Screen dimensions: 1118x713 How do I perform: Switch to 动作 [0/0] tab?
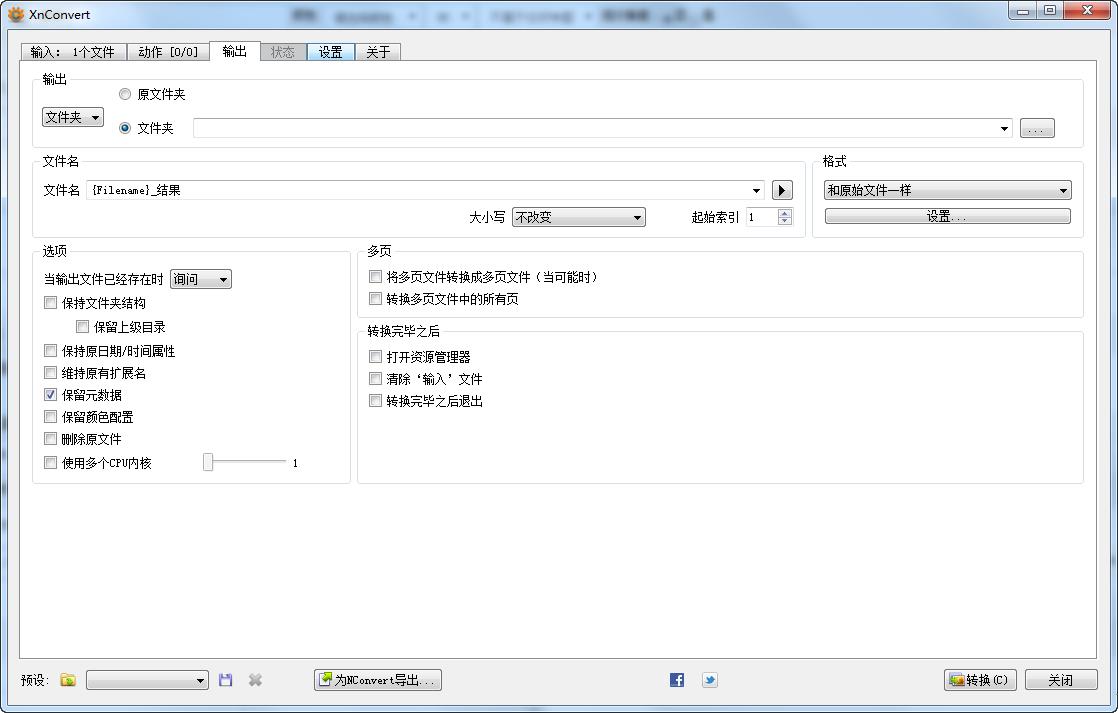168,52
